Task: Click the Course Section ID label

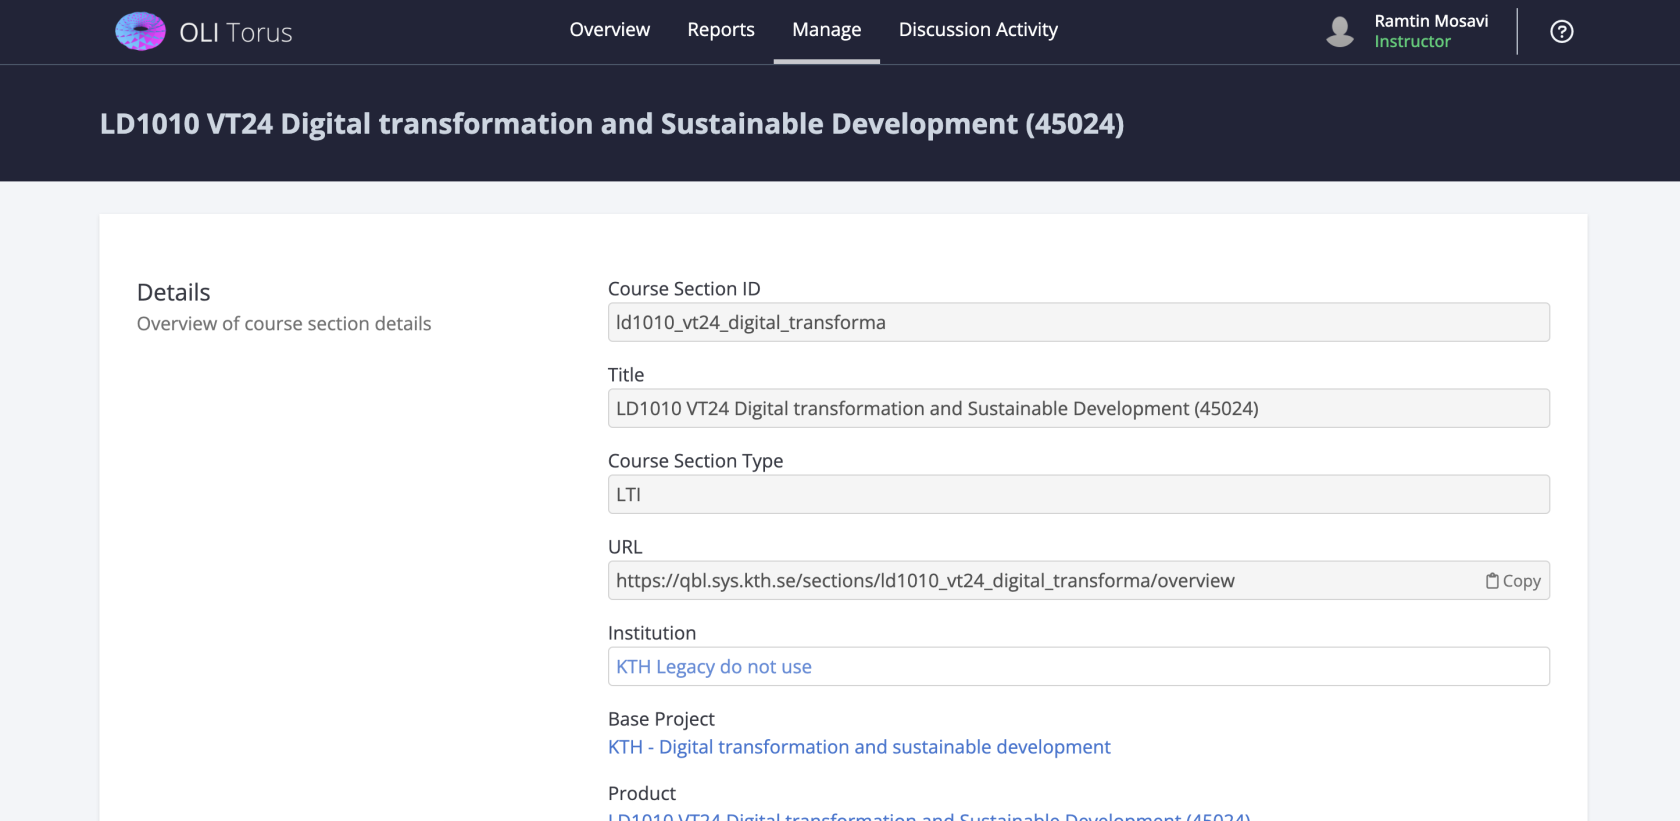Action: coord(684,289)
